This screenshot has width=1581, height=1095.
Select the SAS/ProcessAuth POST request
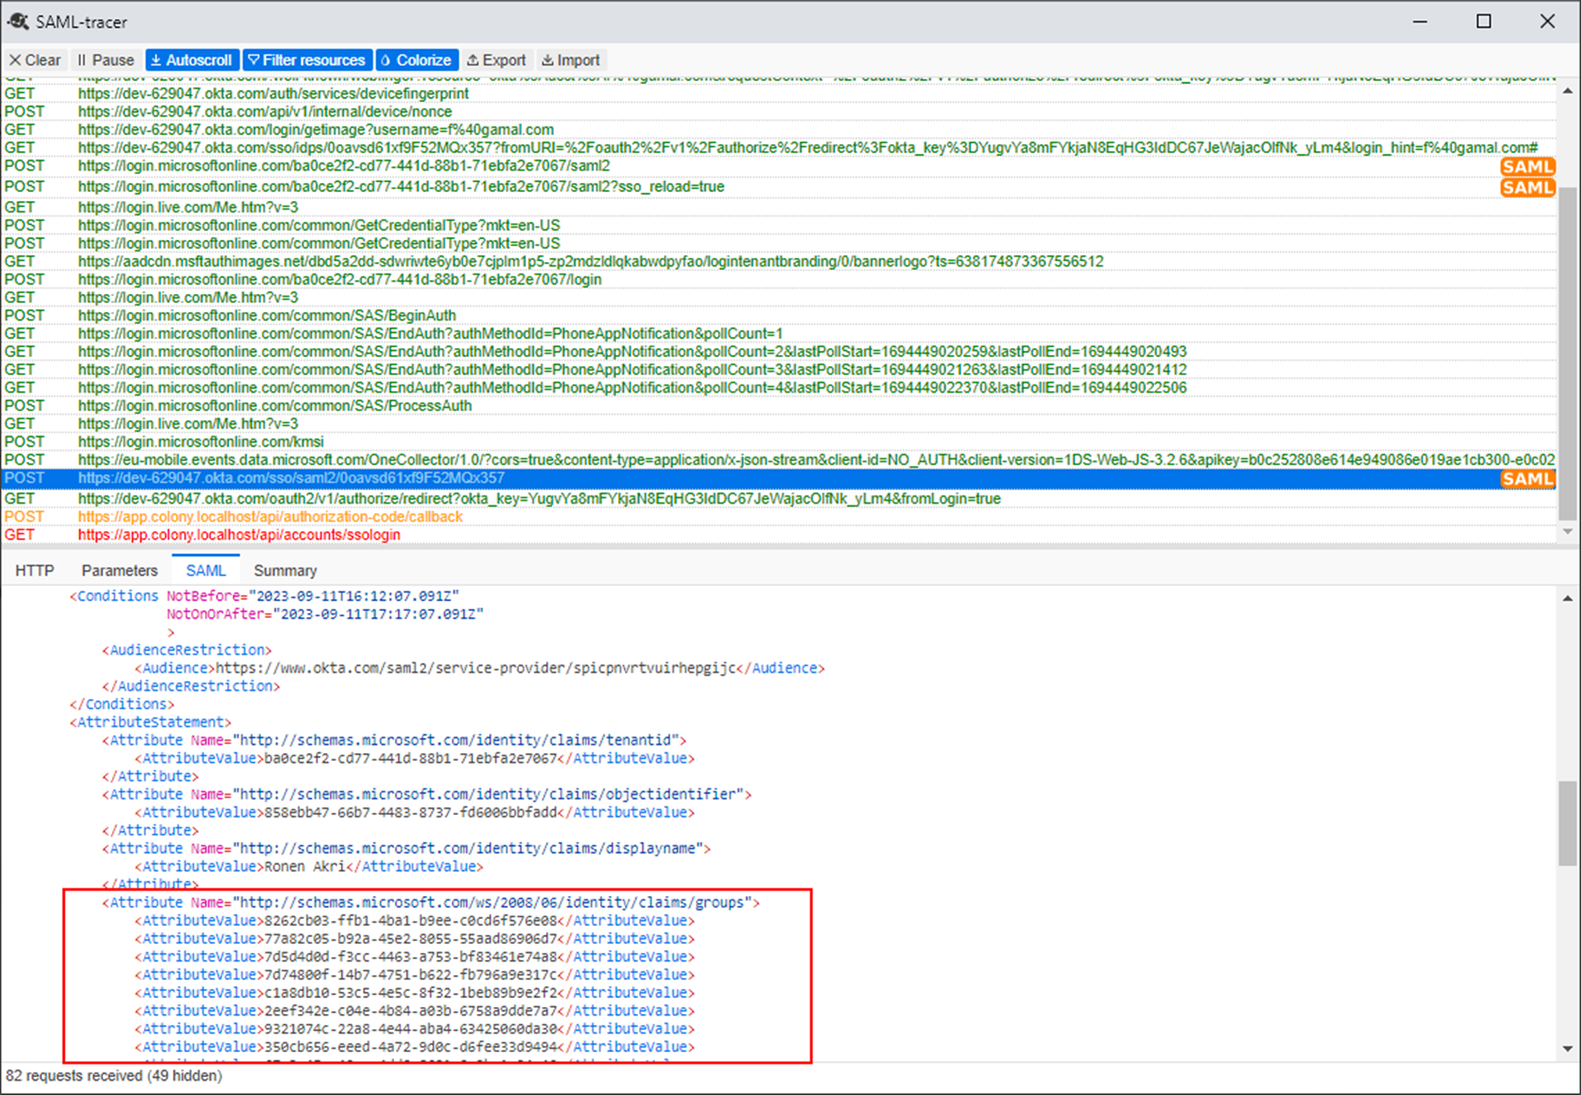tap(778, 405)
